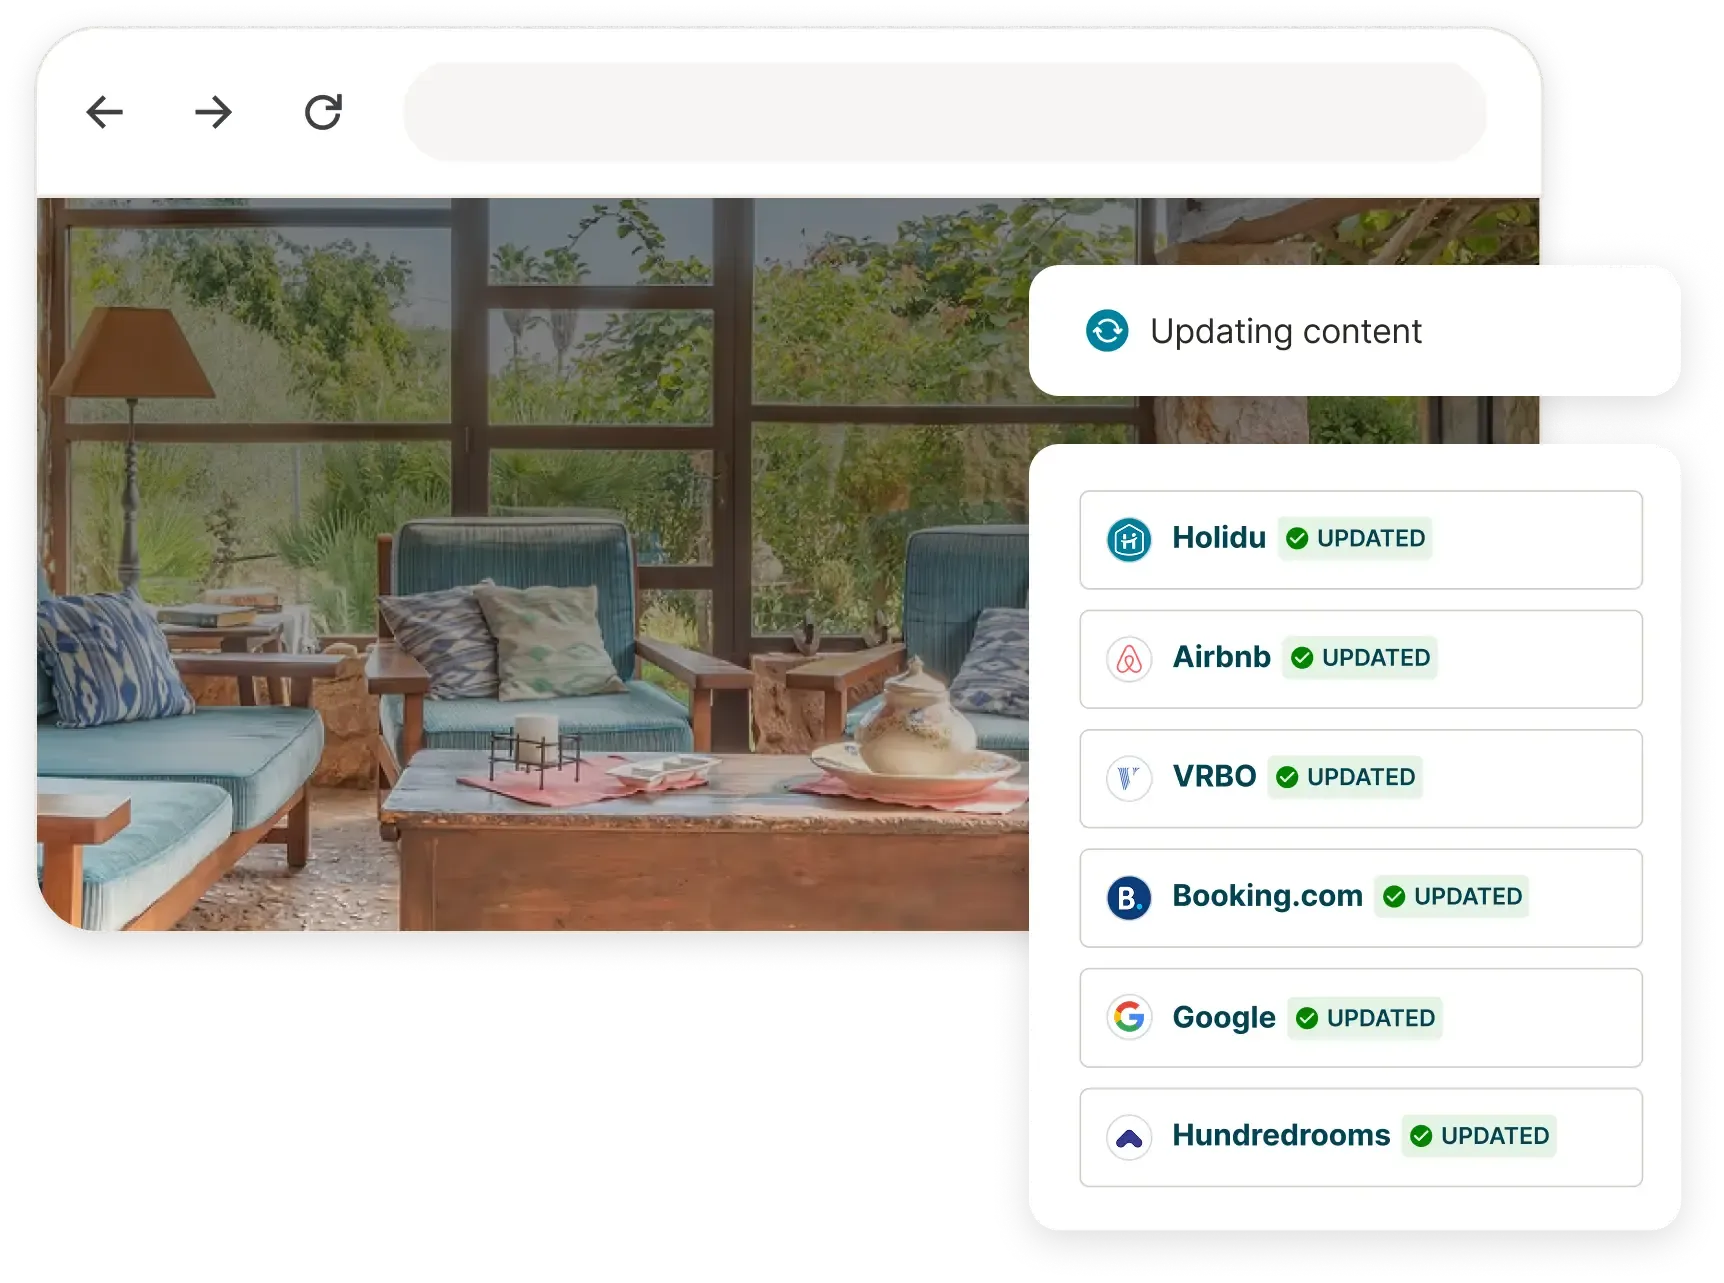Screen dimensions: 1724x1283
Task: Click the browser back arrow
Action: click(105, 112)
